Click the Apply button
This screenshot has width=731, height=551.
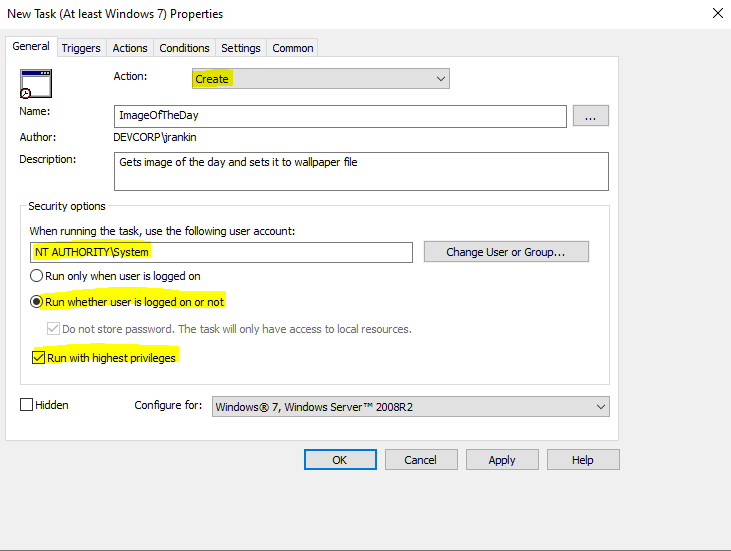point(502,460)
